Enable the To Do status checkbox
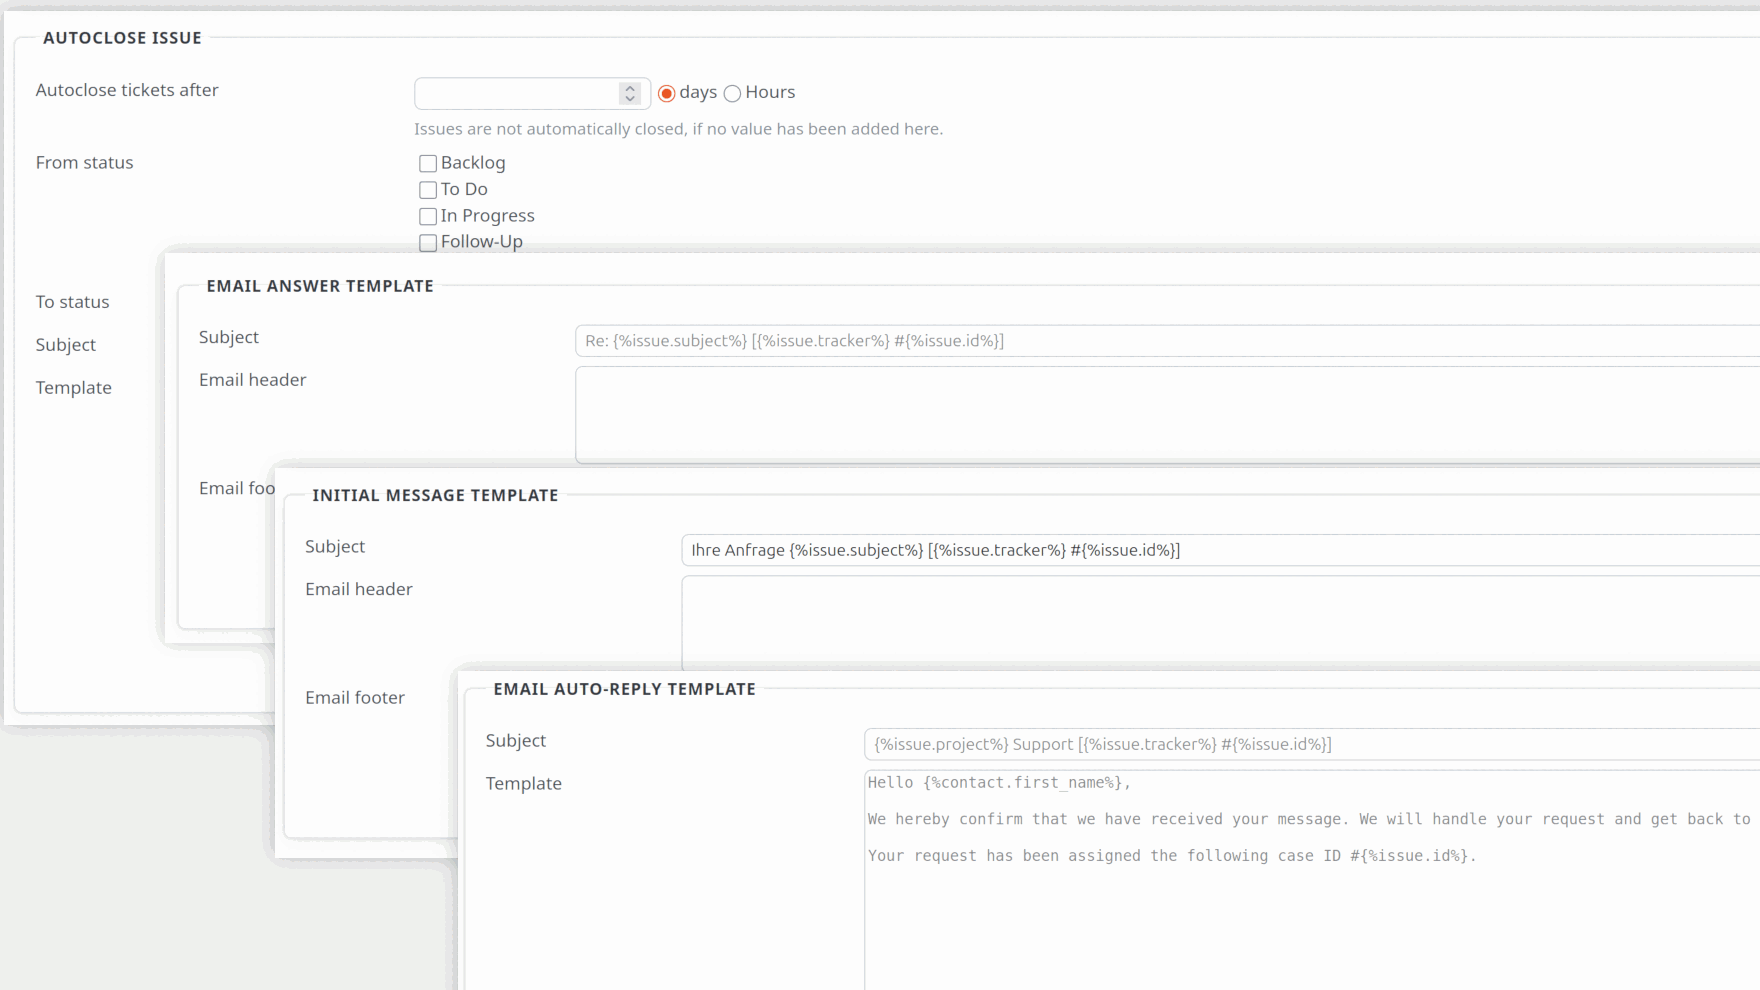 428,190
